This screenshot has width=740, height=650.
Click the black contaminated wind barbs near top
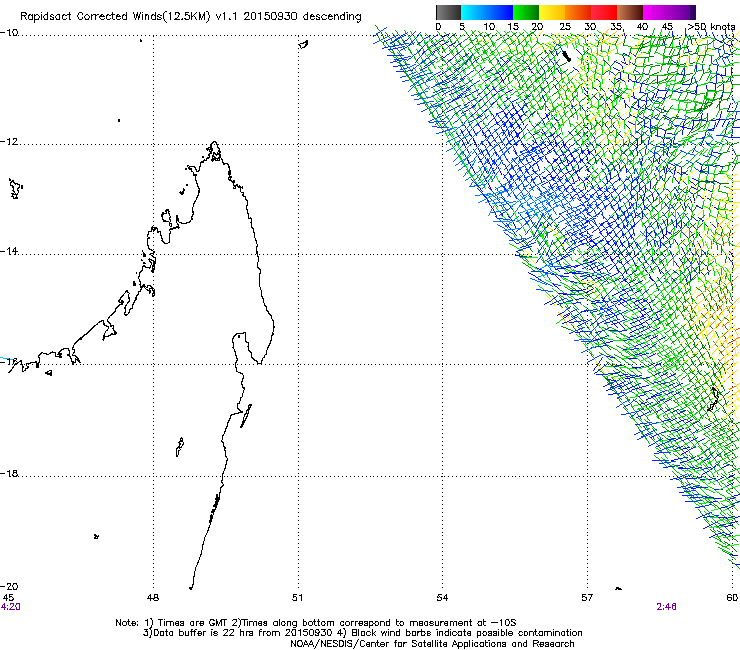(566, 55)
